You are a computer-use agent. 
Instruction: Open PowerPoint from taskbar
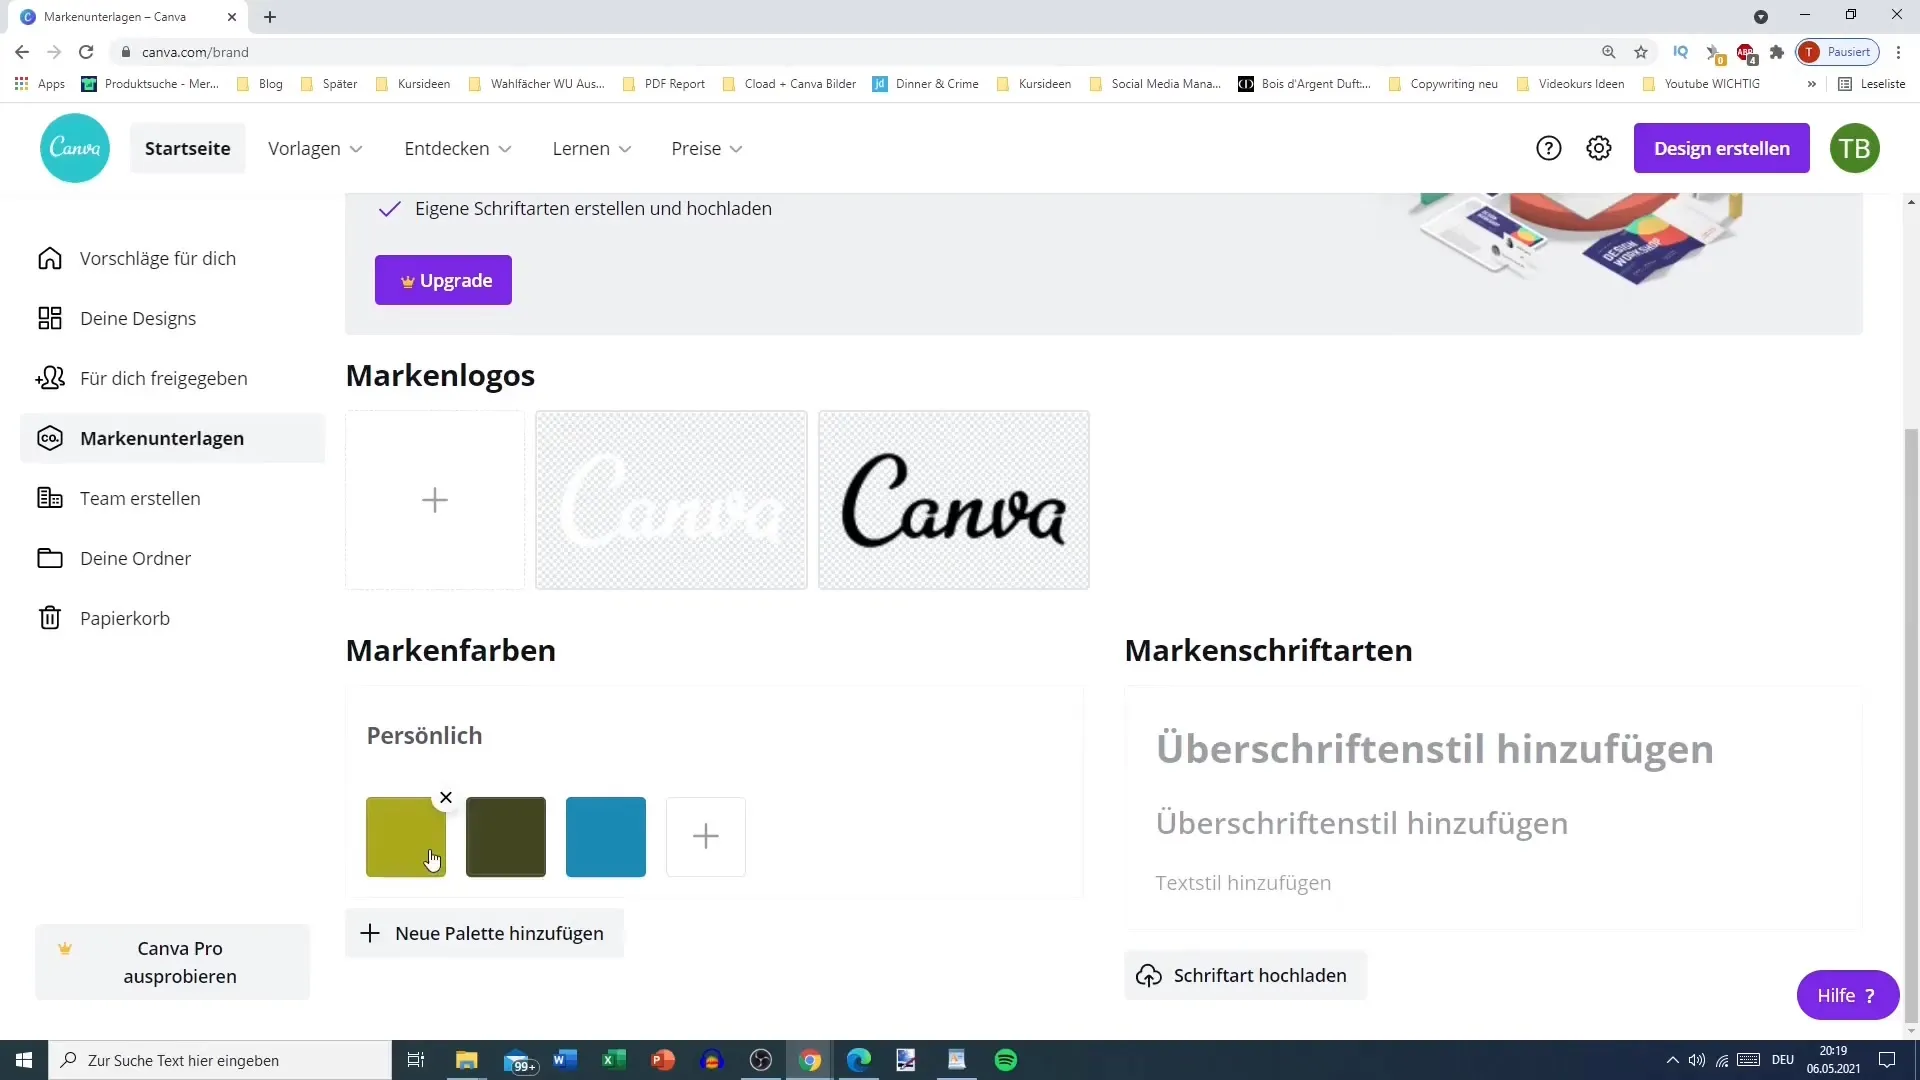point(663,1060)
